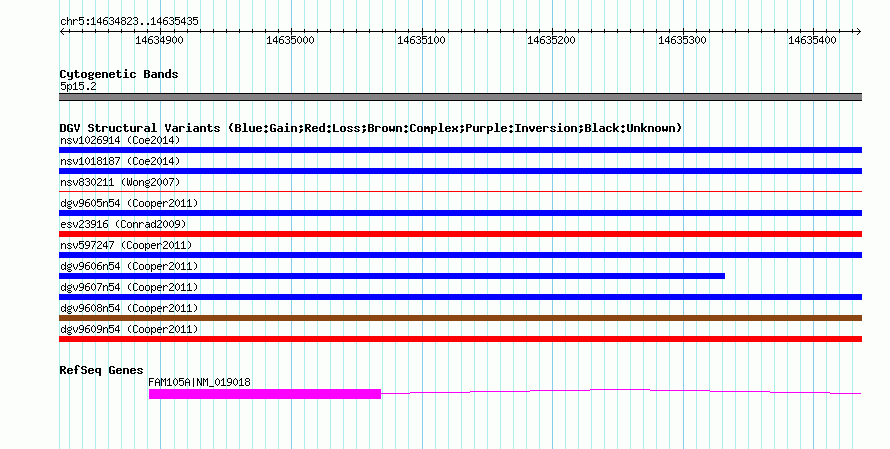The width and height of the screenshot is (890, 449).
Task: Click the shorter dgv9606n54 blue bar
Action: (x=392, y=276)
